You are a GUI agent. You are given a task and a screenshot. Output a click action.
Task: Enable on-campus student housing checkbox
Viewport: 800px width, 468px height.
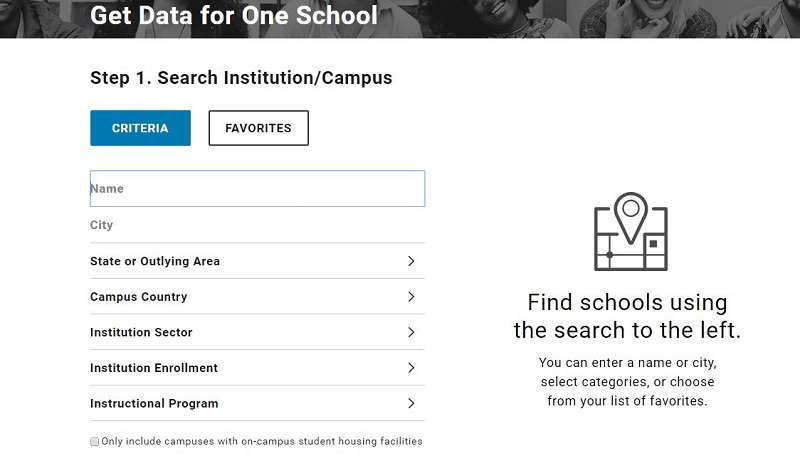click(x=95, y=441)
